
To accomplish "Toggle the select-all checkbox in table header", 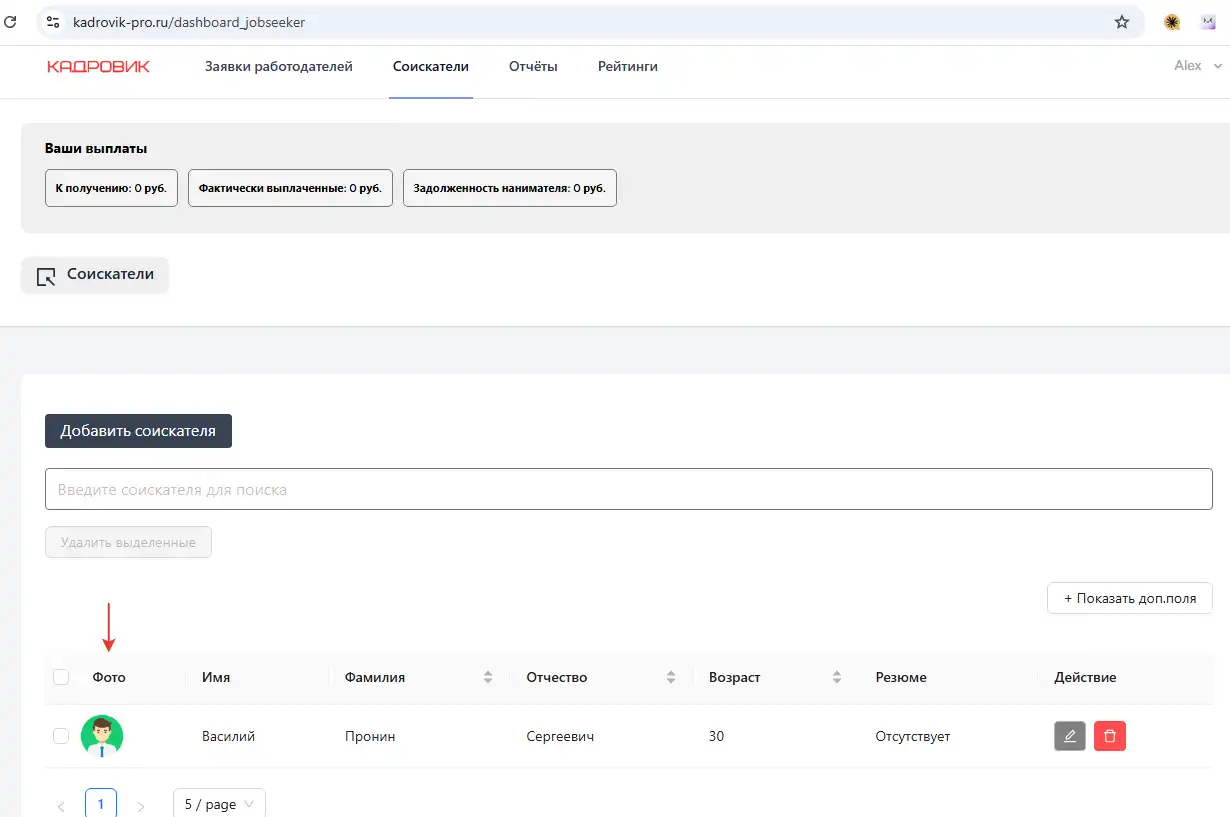I will [x=61, y=677].
